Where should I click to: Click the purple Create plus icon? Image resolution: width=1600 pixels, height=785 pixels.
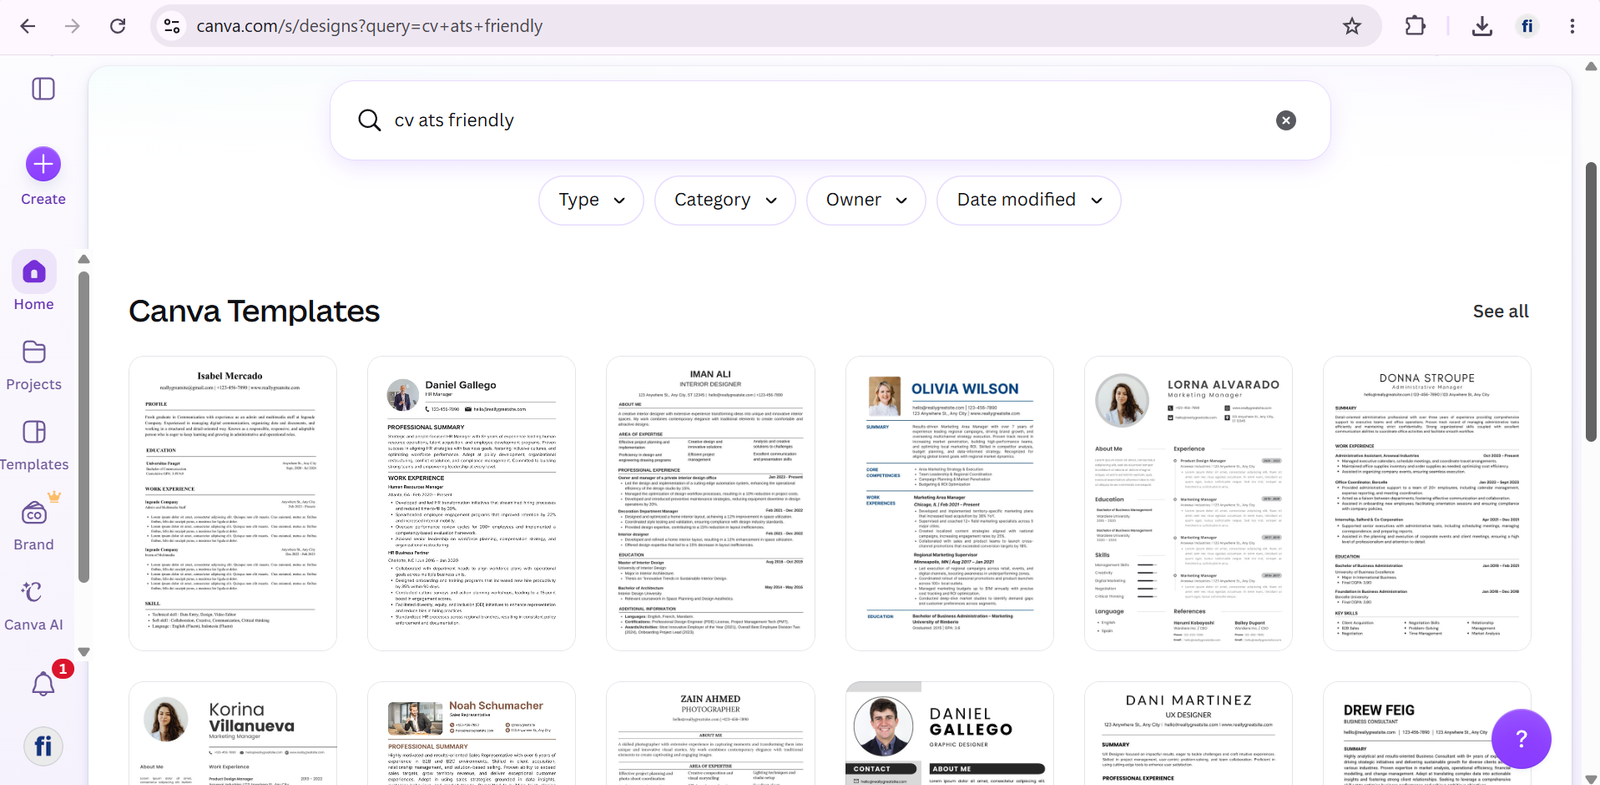[43, 164]
